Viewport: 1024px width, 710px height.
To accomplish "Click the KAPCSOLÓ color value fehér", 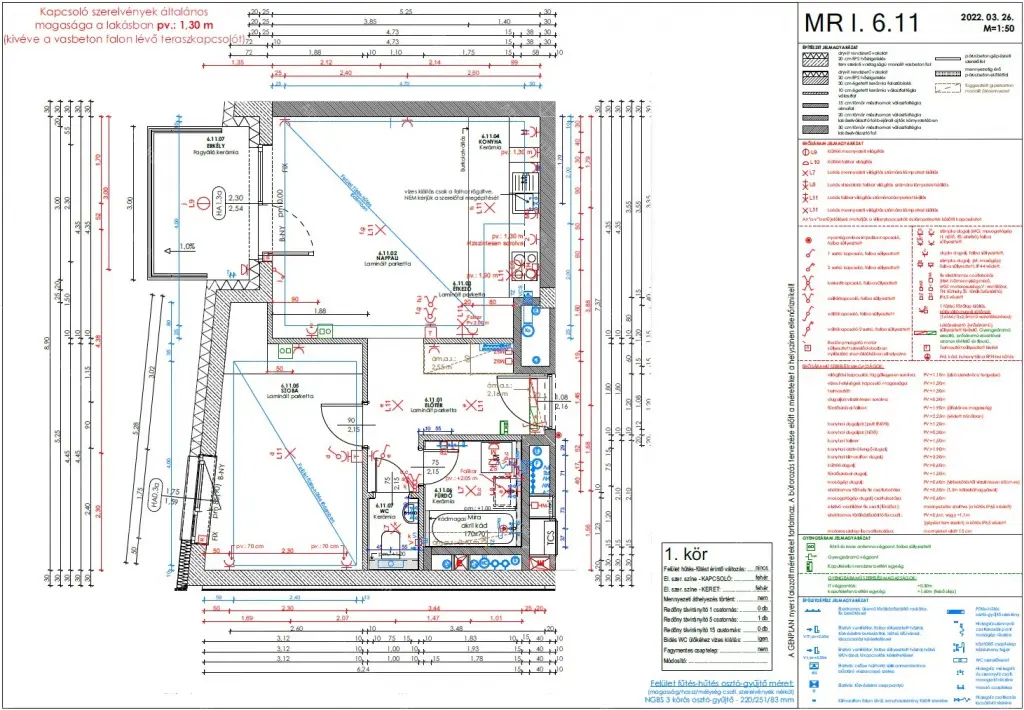I will (x=762, y=578).
